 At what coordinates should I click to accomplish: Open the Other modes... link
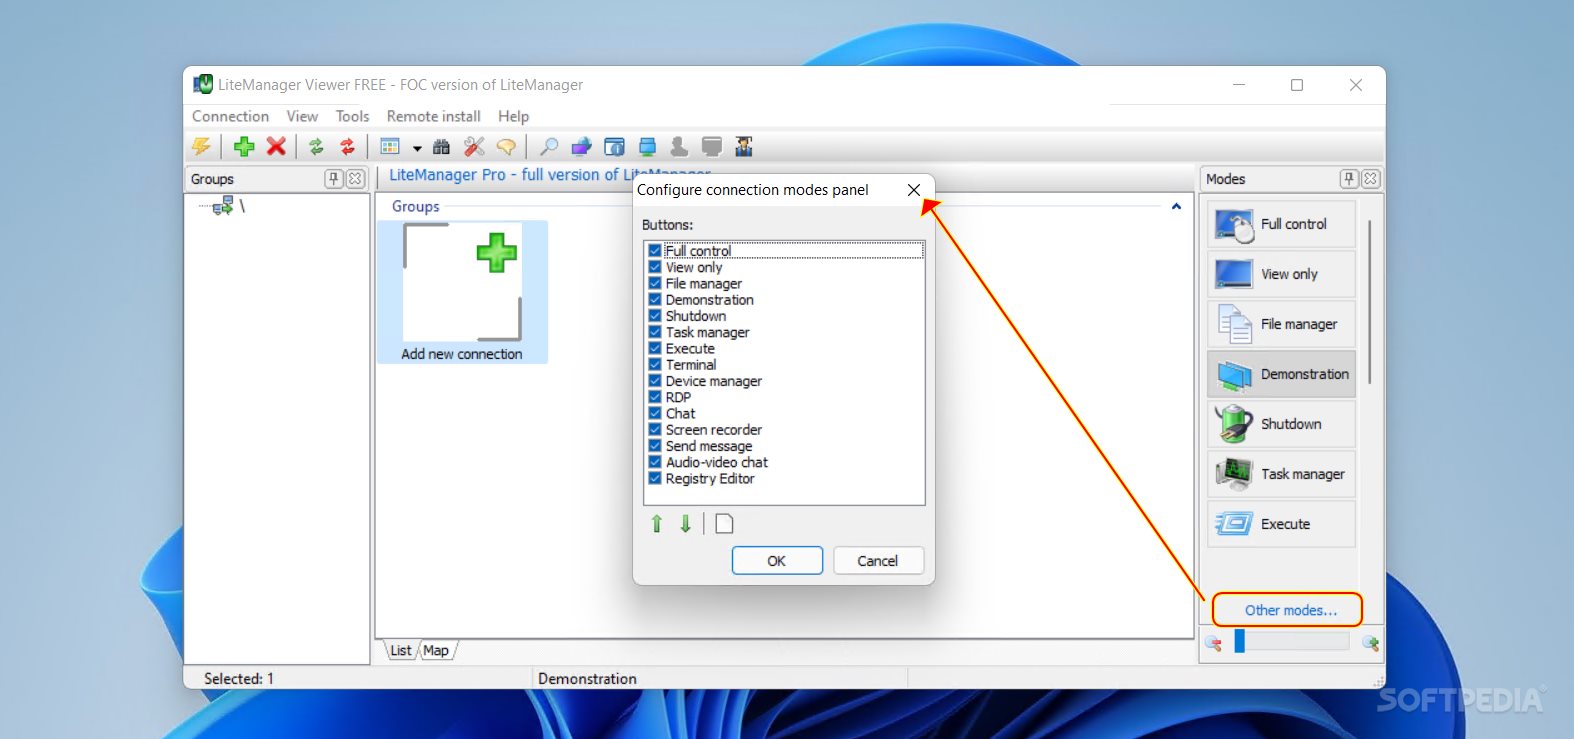tap(1290, 610)
